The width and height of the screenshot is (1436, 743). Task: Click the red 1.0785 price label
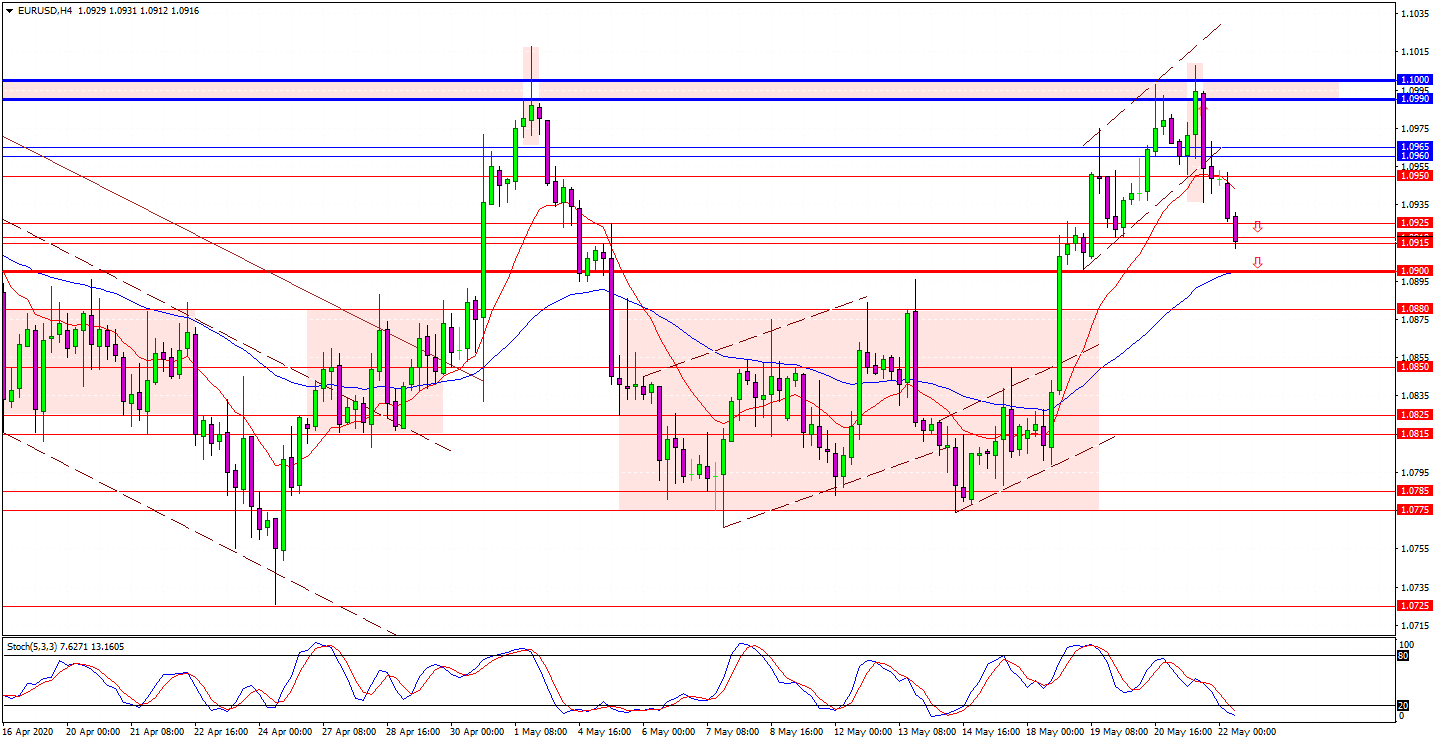coord(1415,491)
